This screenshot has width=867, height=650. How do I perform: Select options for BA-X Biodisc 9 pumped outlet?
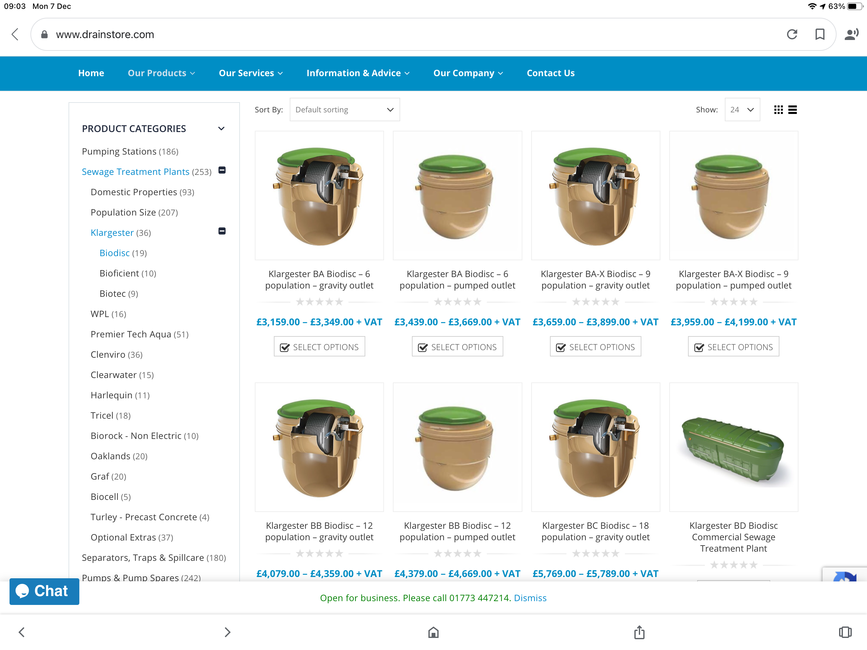(x=734, y=347)
